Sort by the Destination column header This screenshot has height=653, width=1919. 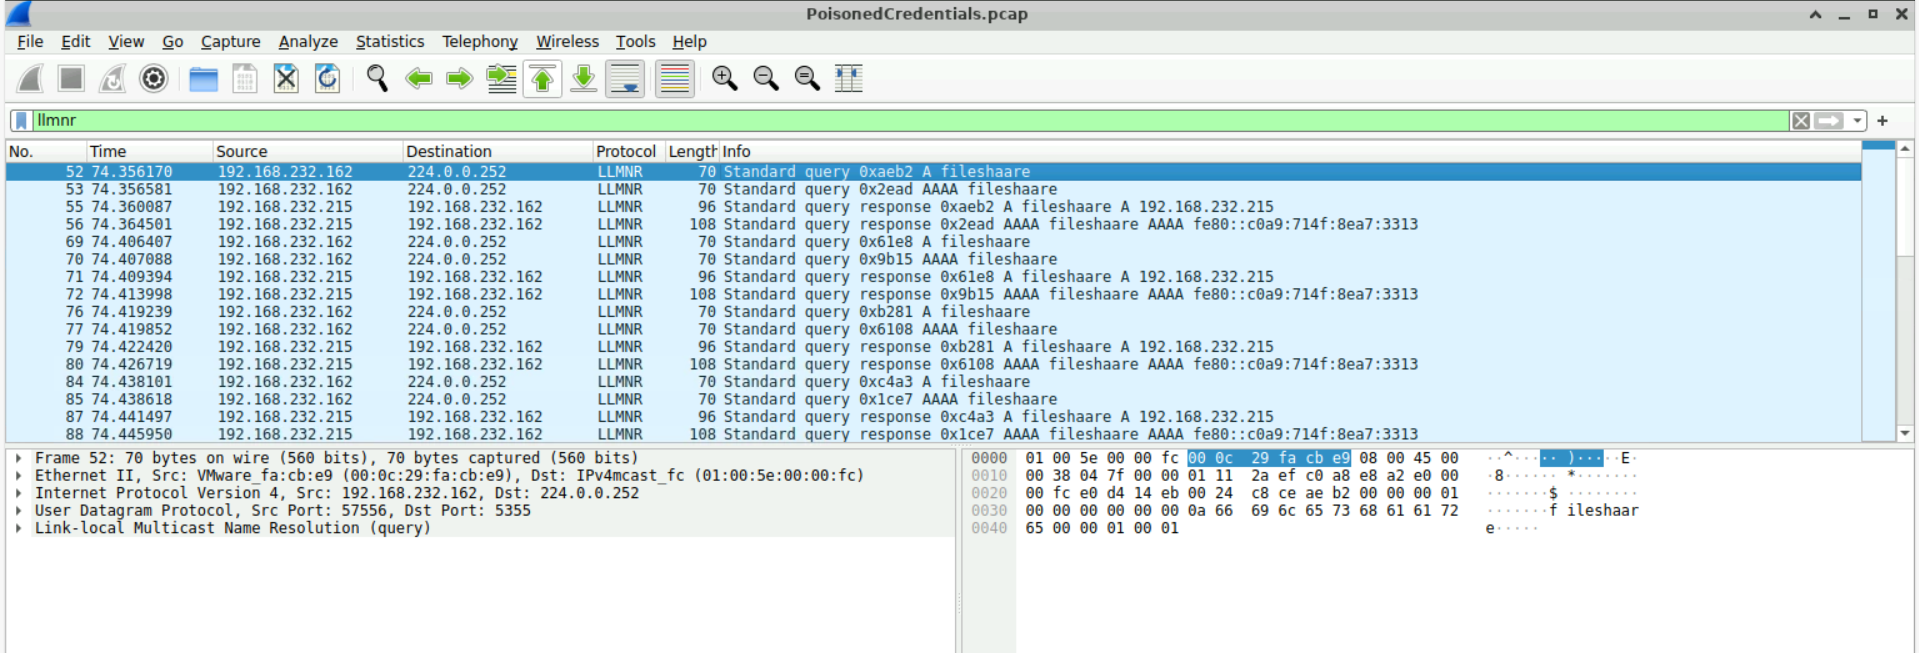[497, 151]
